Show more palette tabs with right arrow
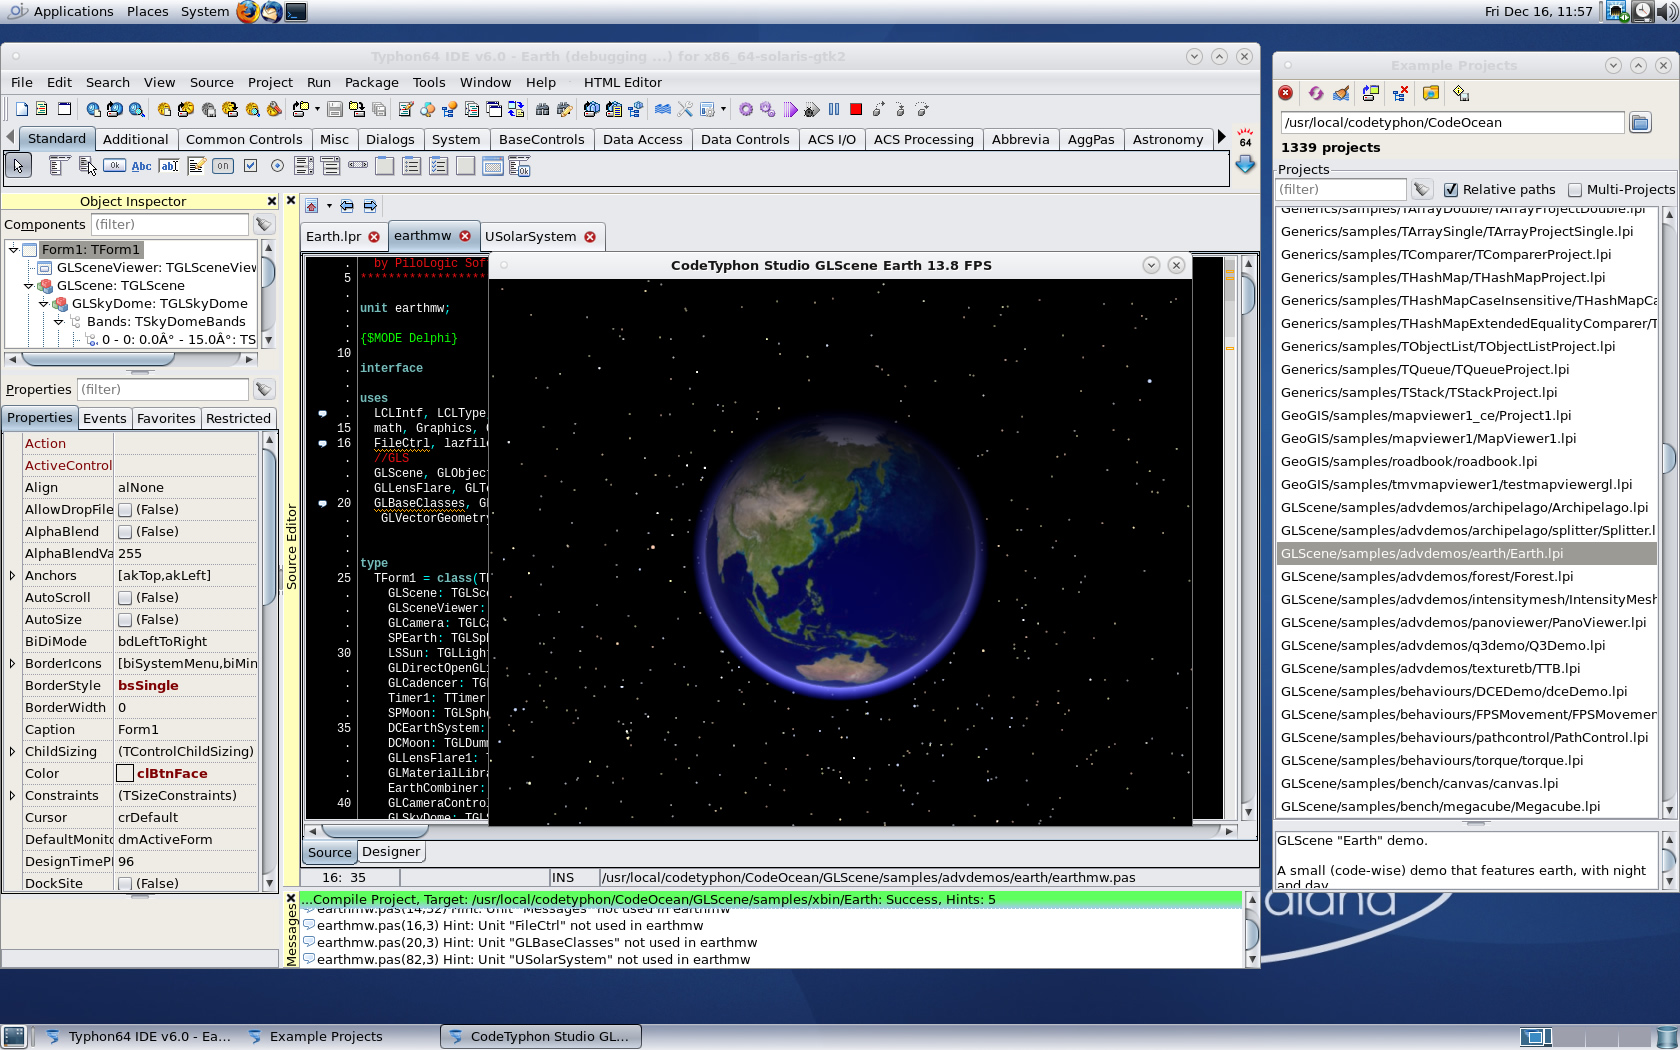Screen dimensions: 1680x1050 1221,138
